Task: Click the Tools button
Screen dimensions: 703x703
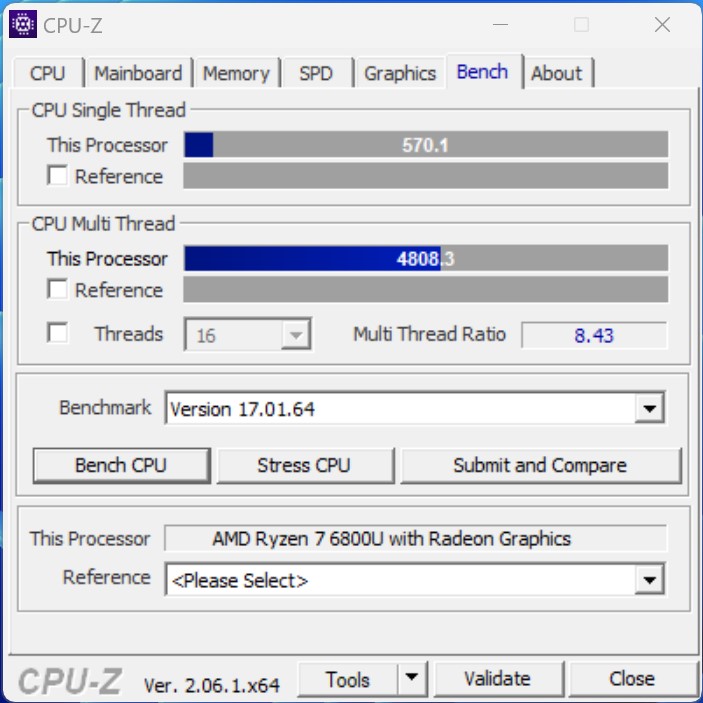Action: (347, 678)
